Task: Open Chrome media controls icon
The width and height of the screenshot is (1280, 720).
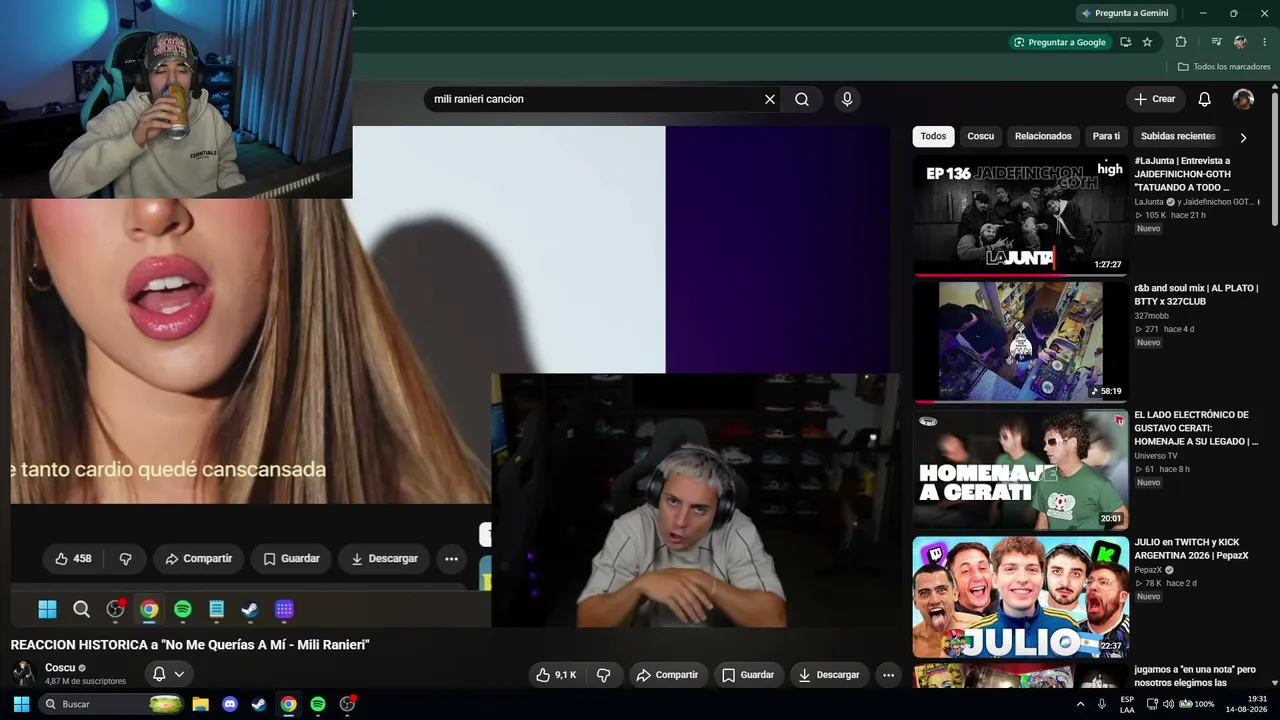Action: pos(1216,42)
